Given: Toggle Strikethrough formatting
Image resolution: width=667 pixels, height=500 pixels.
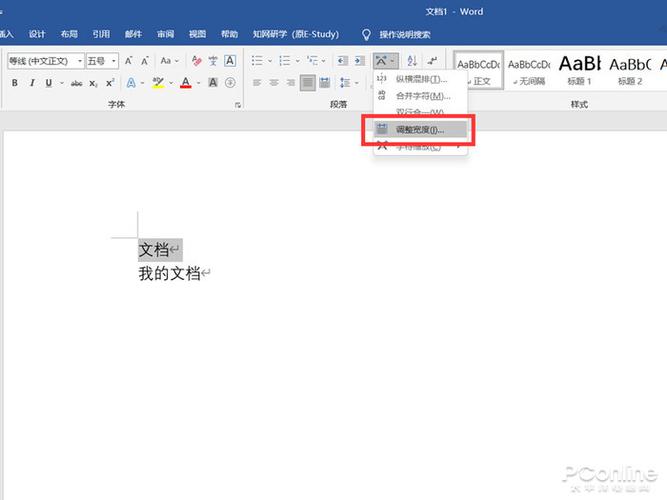Looking at the screenshot, I should (77, 83).
